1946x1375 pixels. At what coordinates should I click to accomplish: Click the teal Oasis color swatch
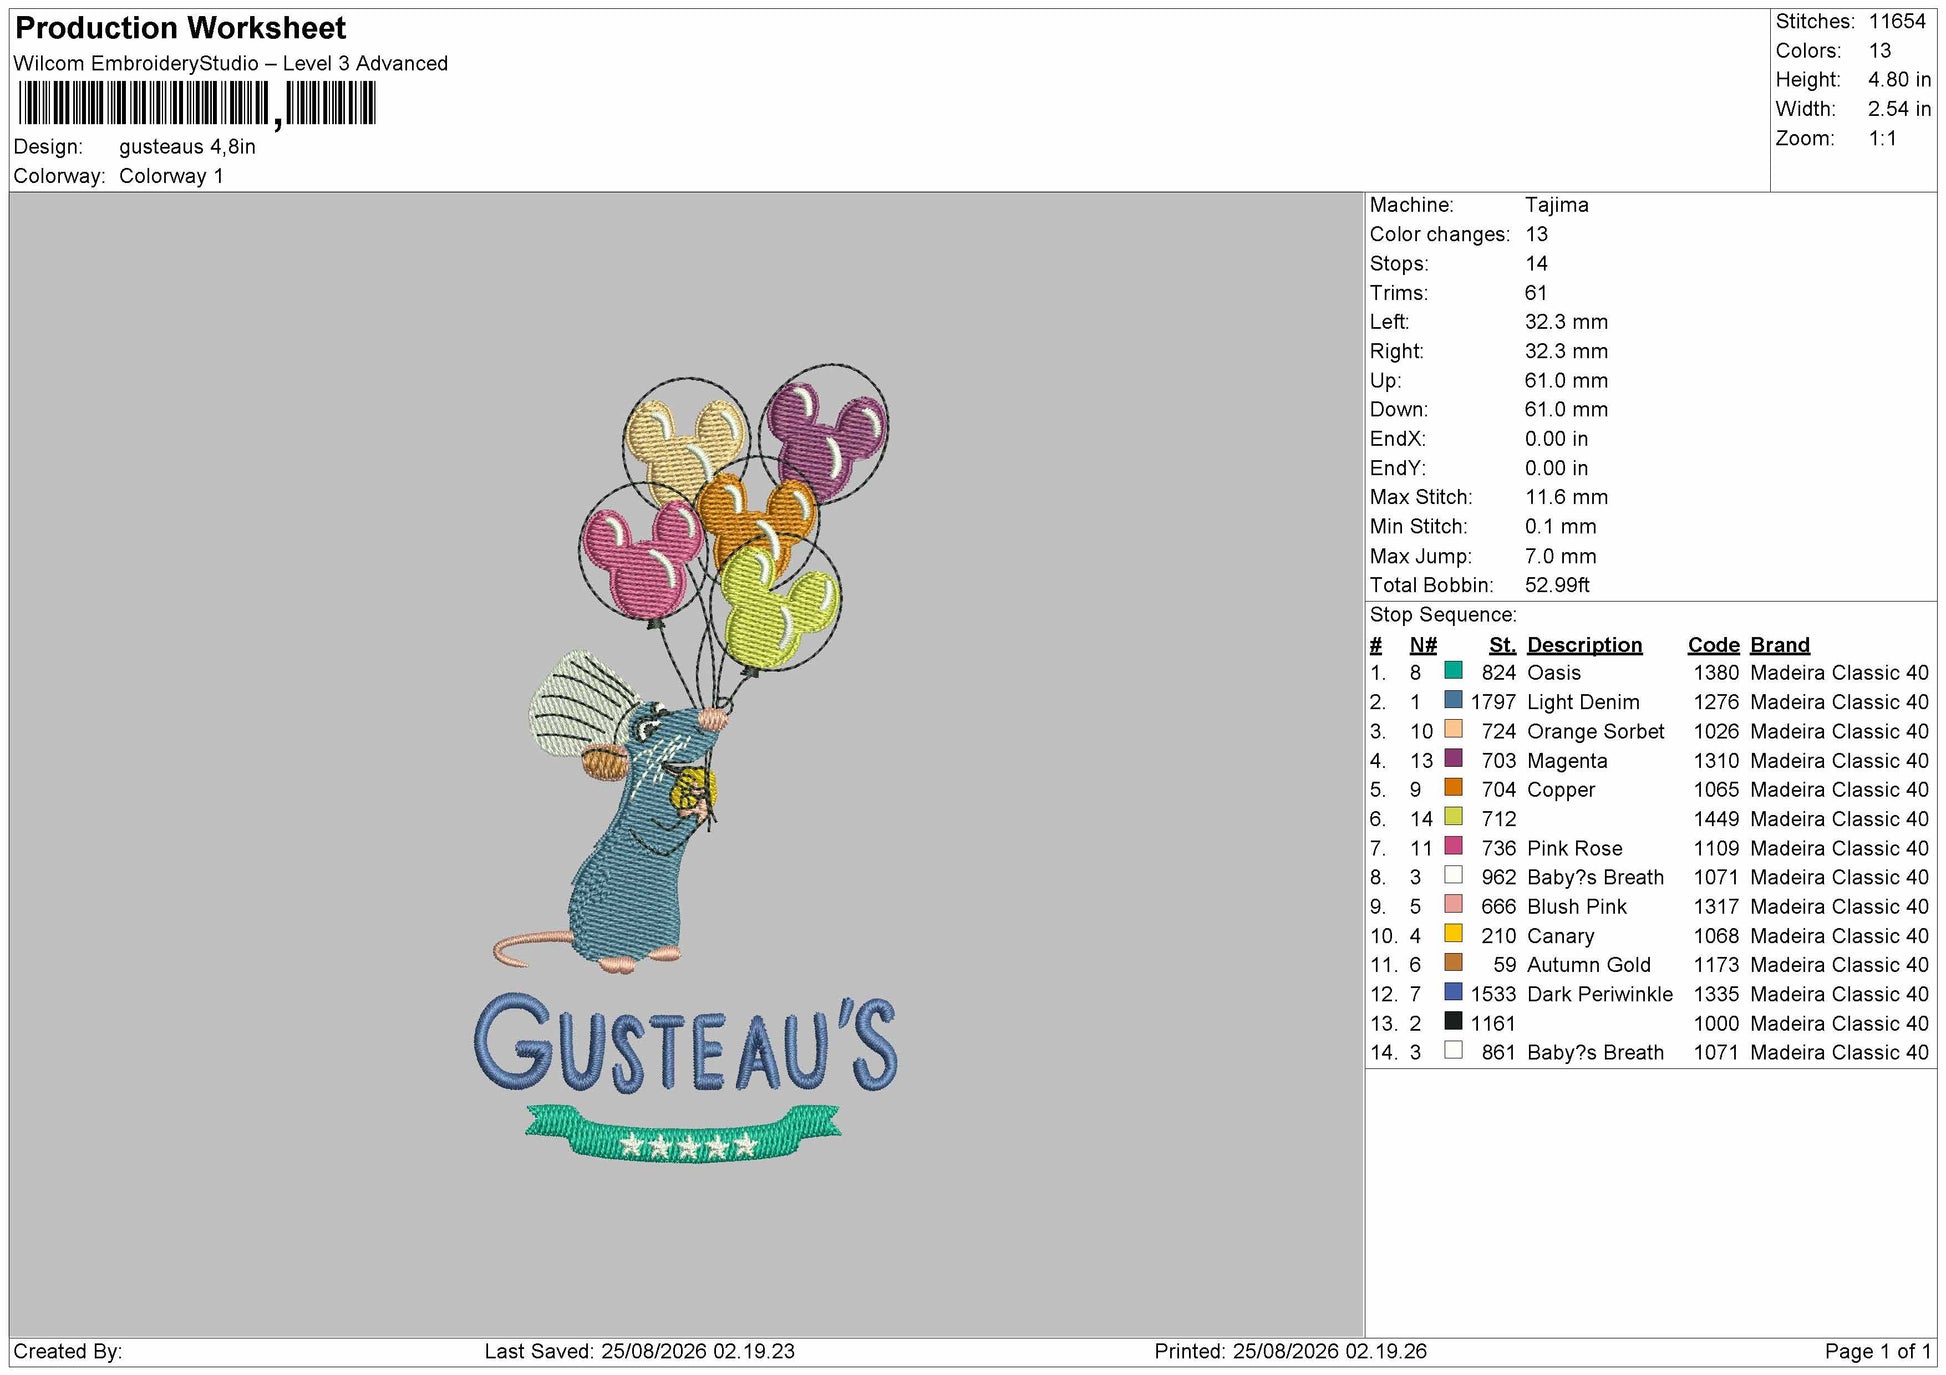[1453, 671]
